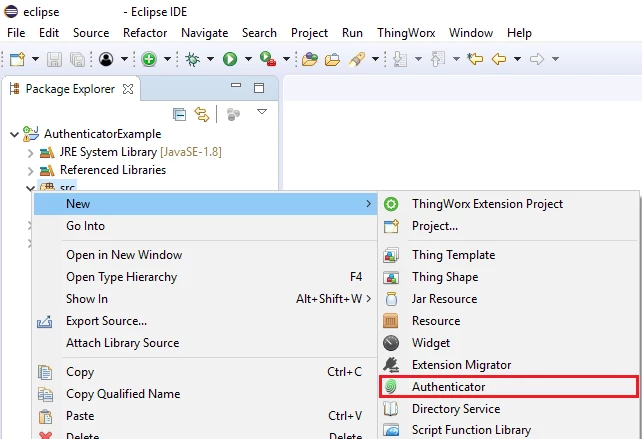The image size is (642, 439).
Task: Create a new ThingWorx Extension Project
Action: point(509,204)
